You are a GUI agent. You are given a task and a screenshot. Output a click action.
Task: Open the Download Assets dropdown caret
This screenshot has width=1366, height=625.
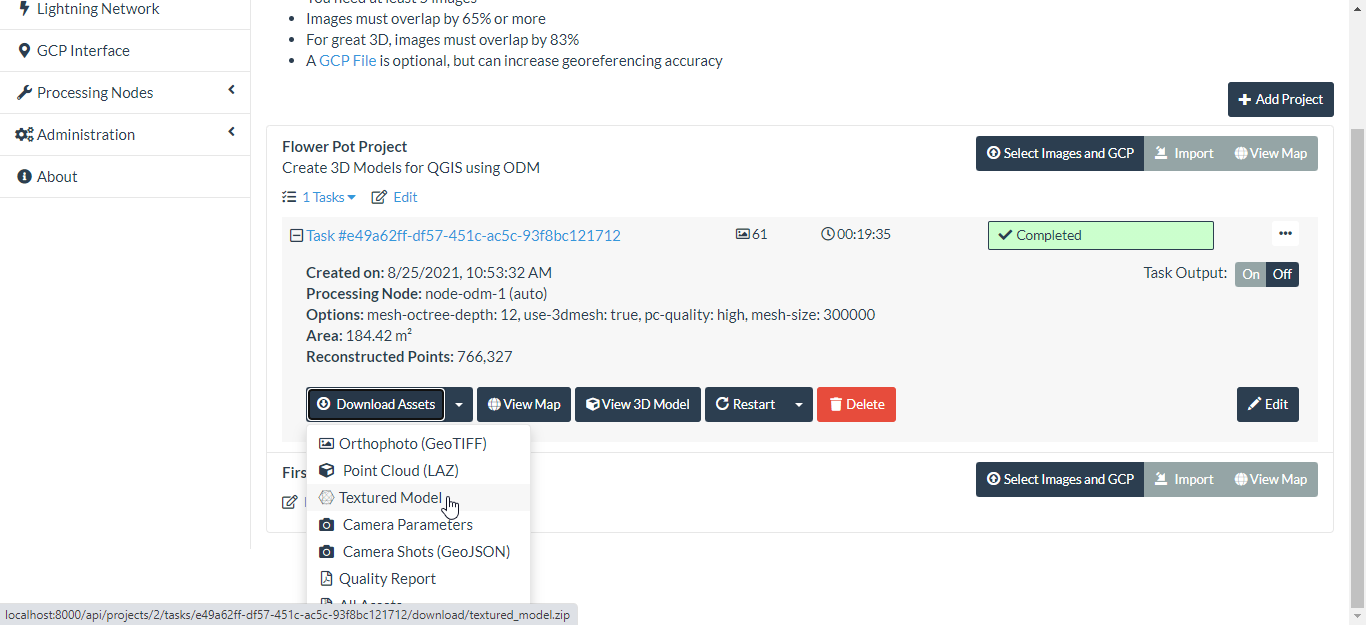point(459,405)
